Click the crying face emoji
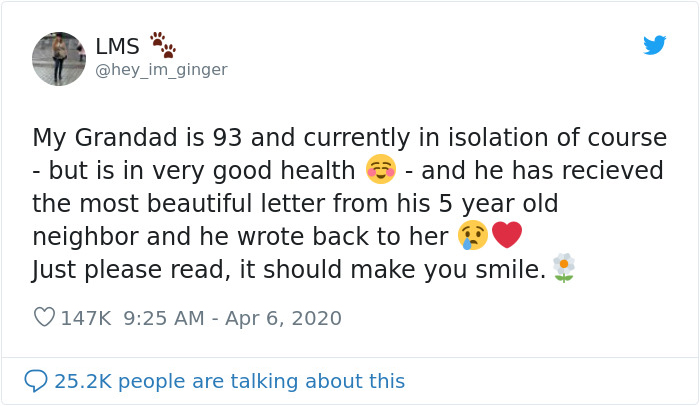700x406 pixels. pyautogui.click(x=473, y=236)
